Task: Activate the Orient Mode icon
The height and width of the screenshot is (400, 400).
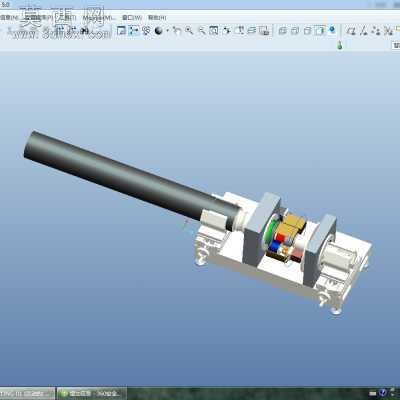Action: (x=146, y=31)
